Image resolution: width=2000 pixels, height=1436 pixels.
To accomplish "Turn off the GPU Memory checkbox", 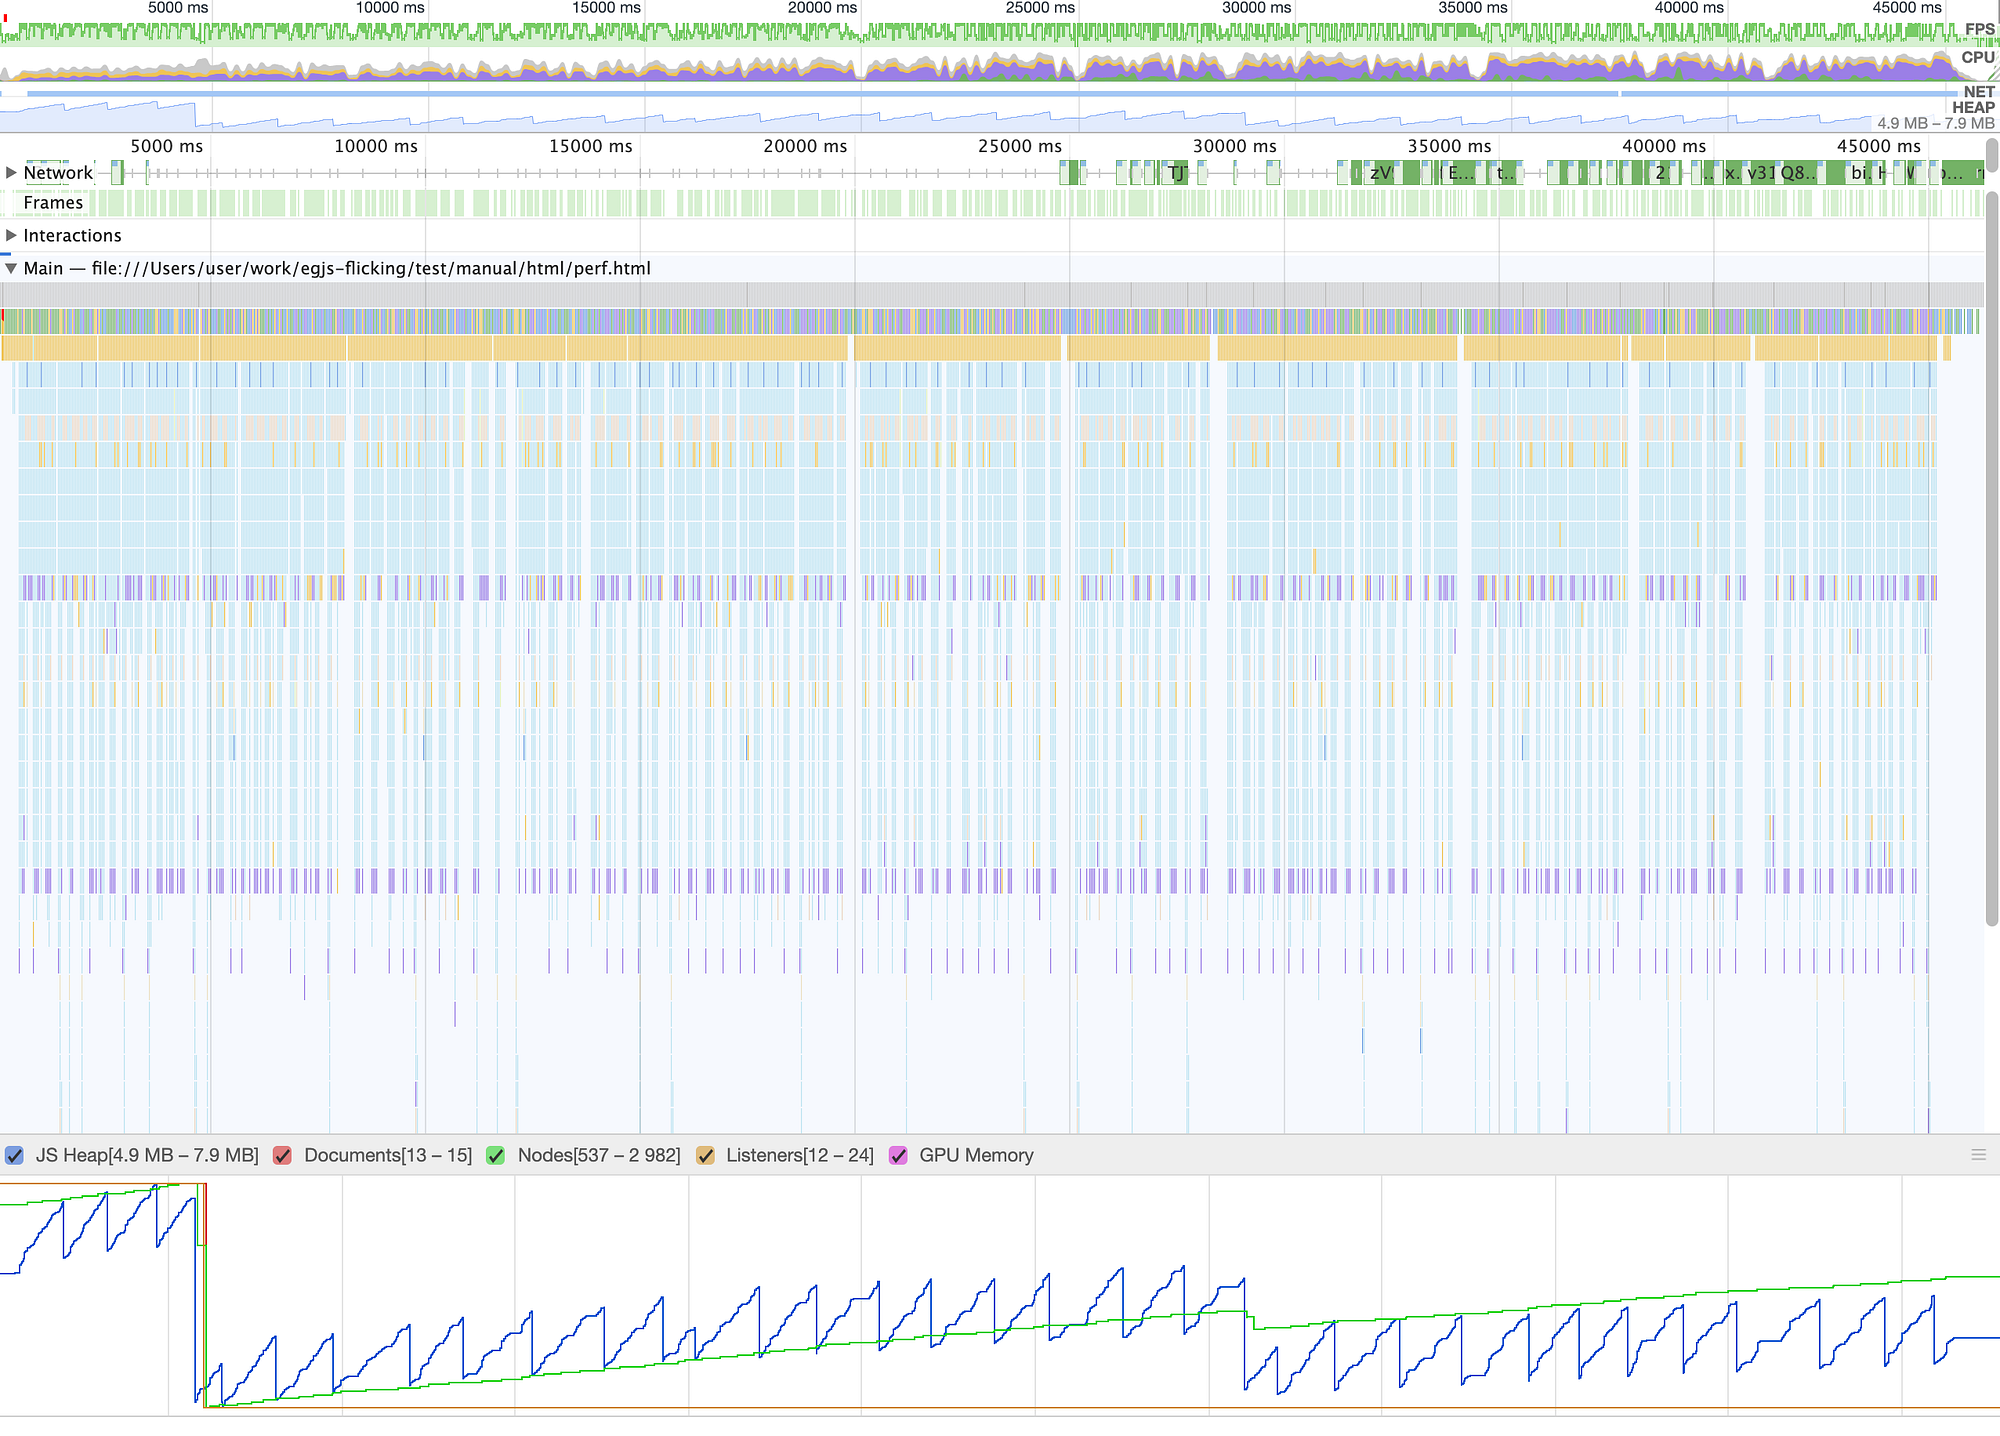I will 898,1156.
